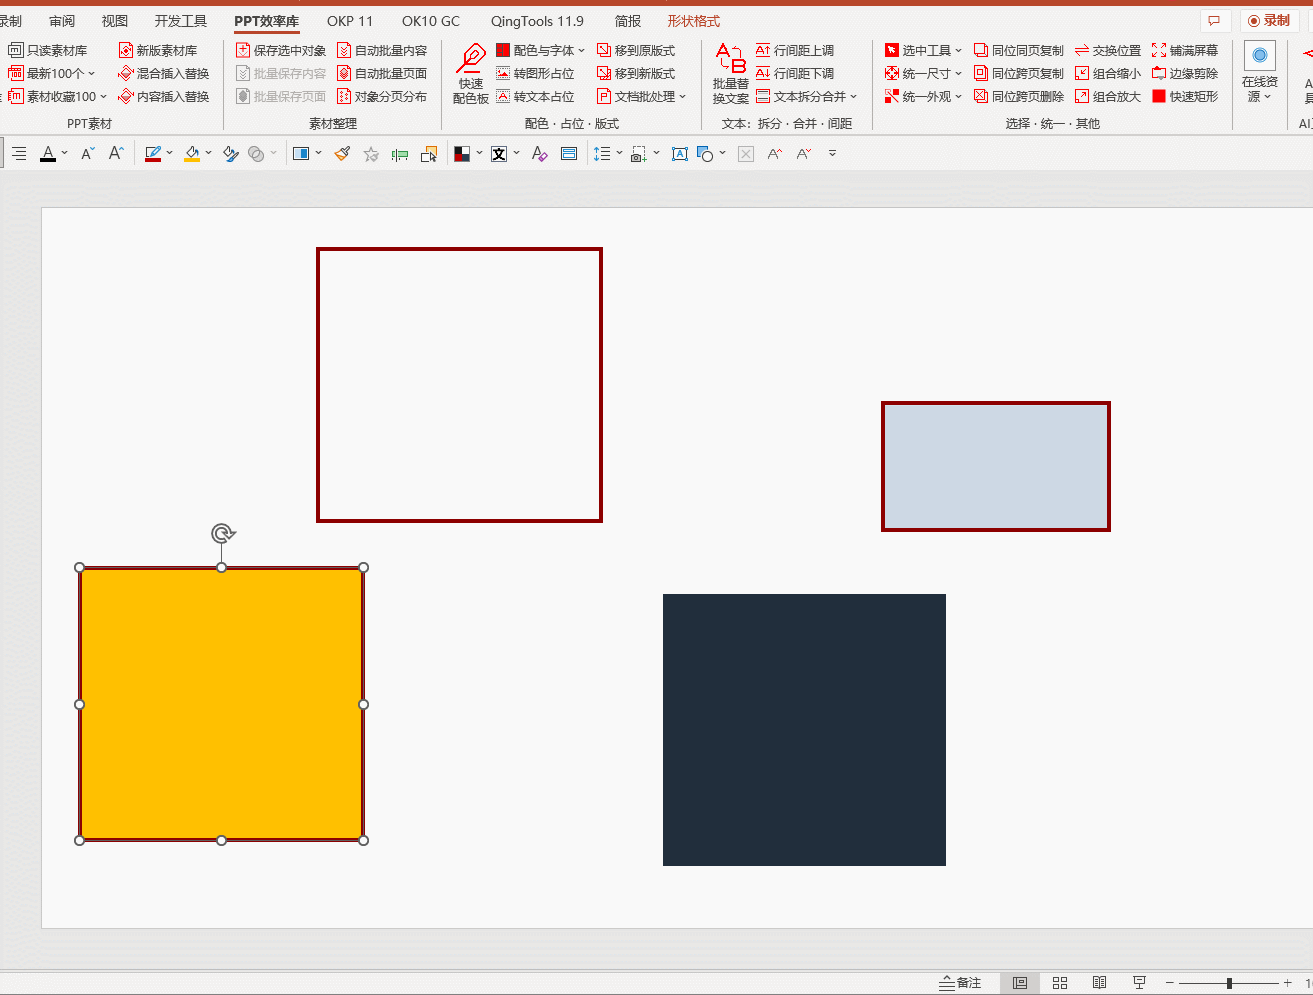Switch to QingTools 11.9 tab
Screen dimensions: 1313x995
[537, 21]
